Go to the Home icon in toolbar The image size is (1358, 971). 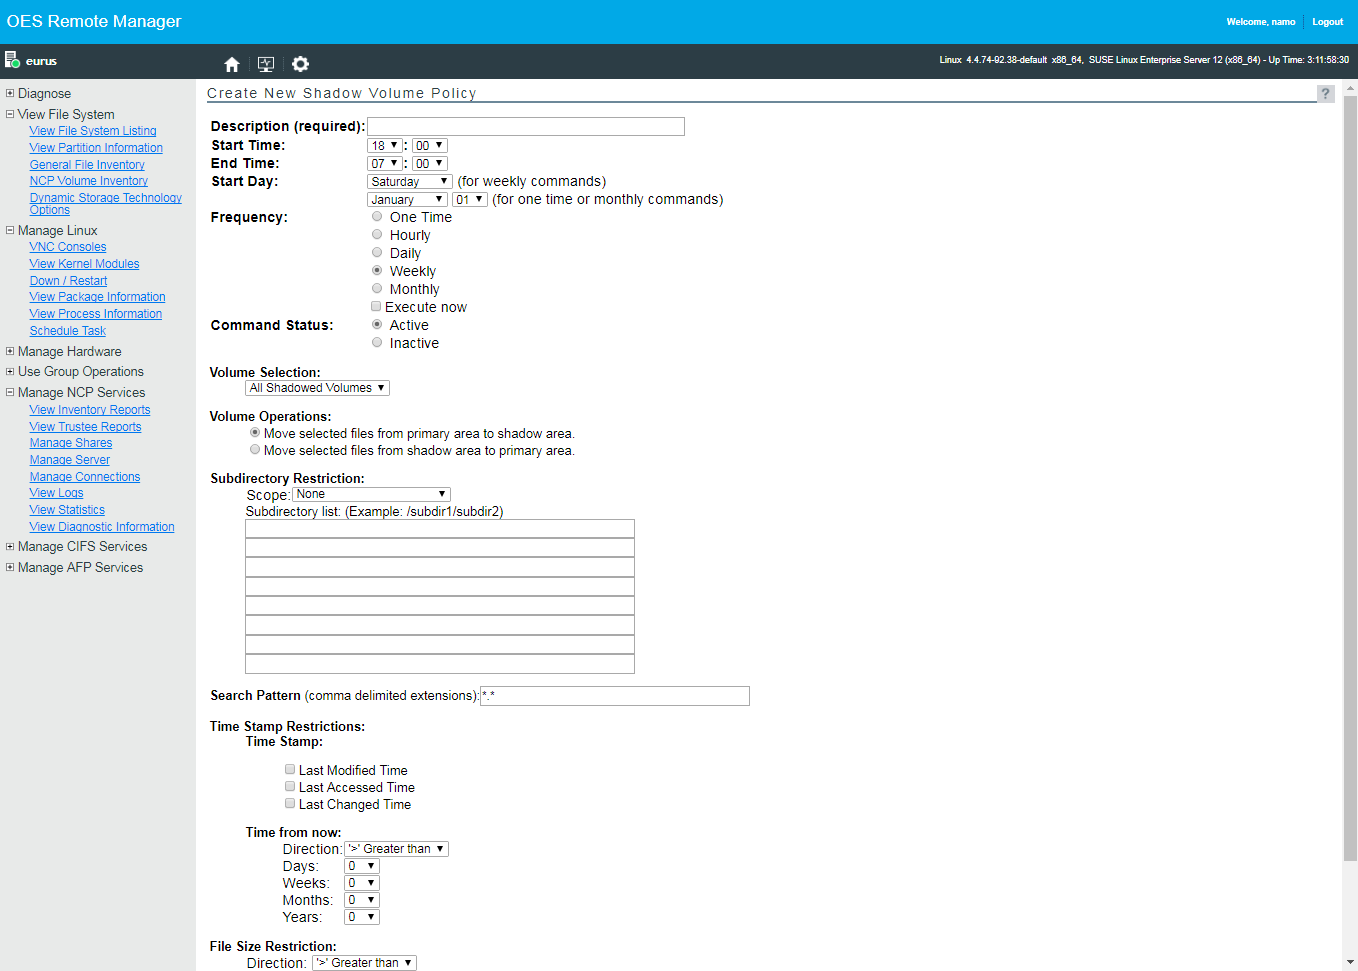pos(232,64)
